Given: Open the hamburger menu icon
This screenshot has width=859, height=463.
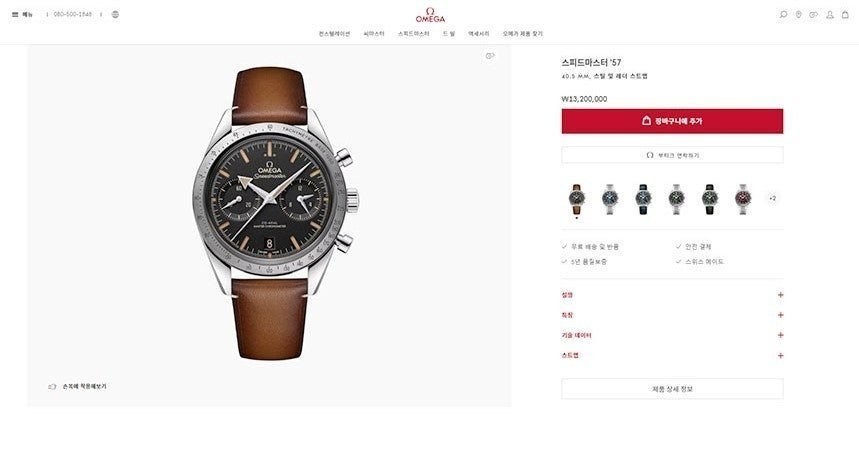Looking at the screenshot, I should tap(15, 15).
